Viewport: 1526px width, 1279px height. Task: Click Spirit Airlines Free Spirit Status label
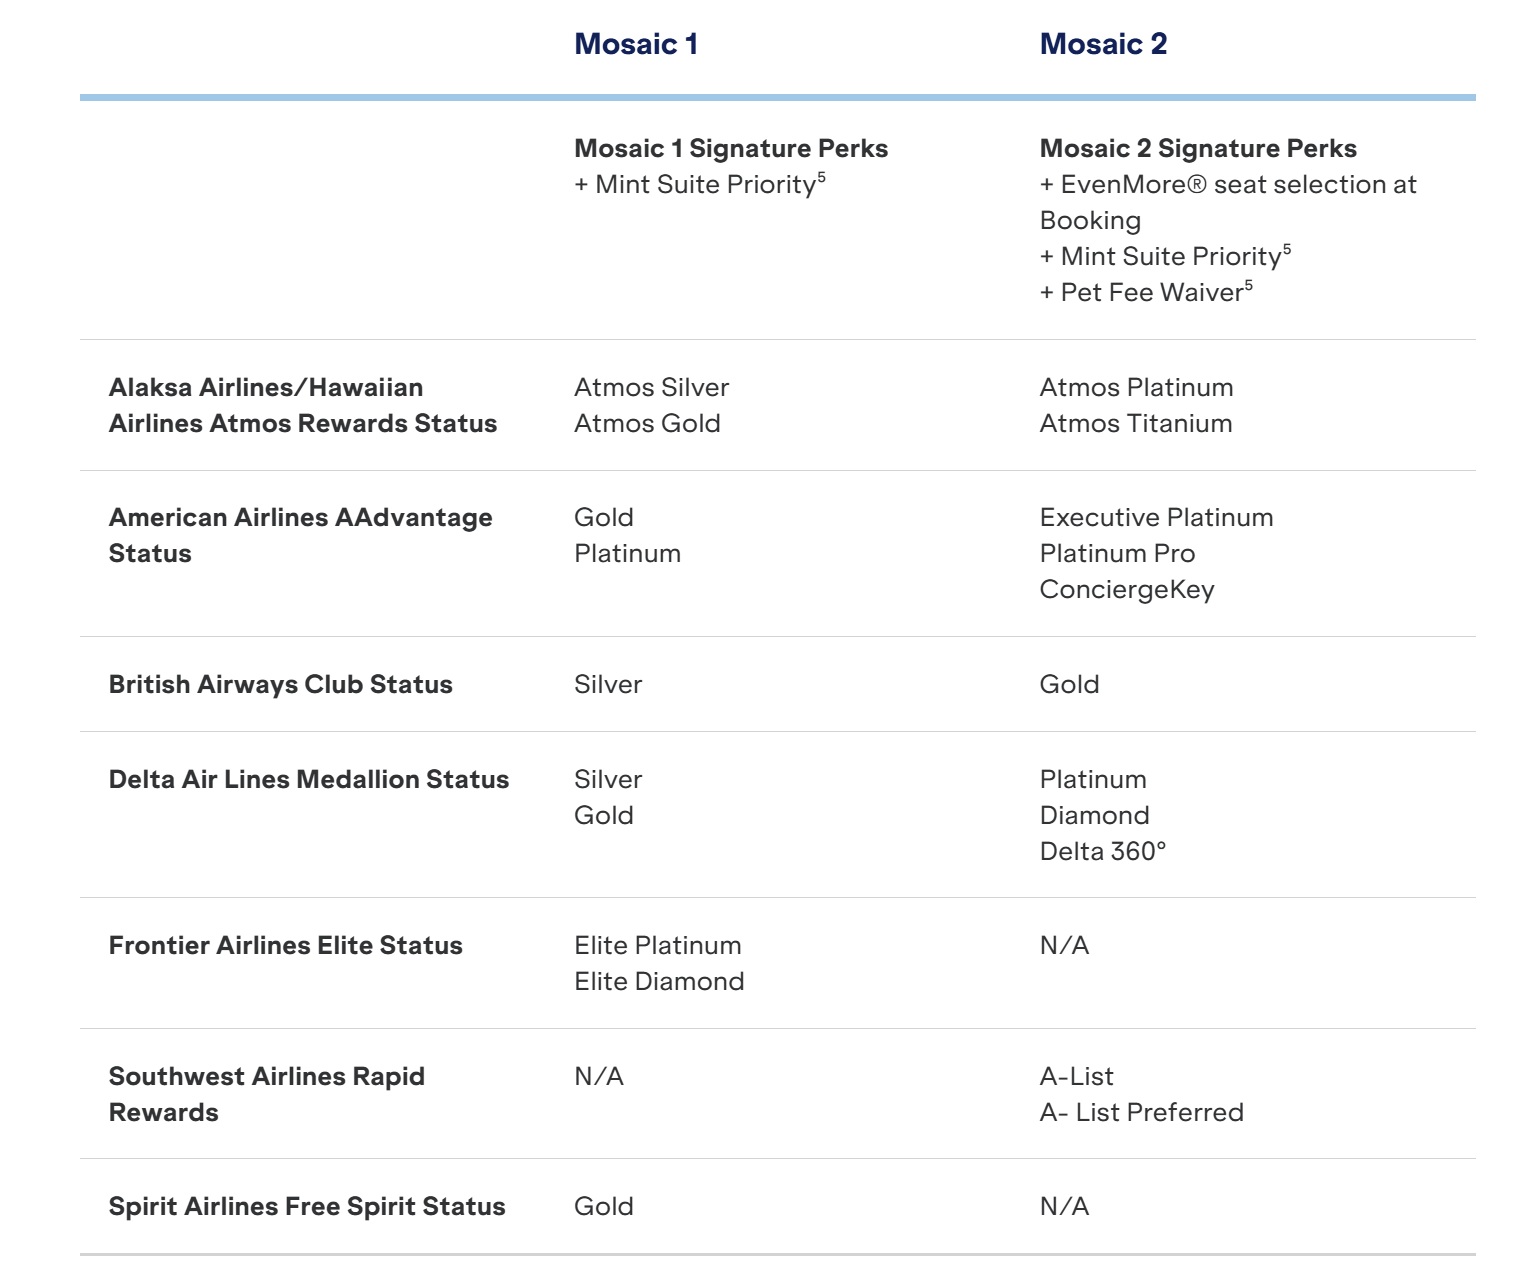pos(306,1207)
